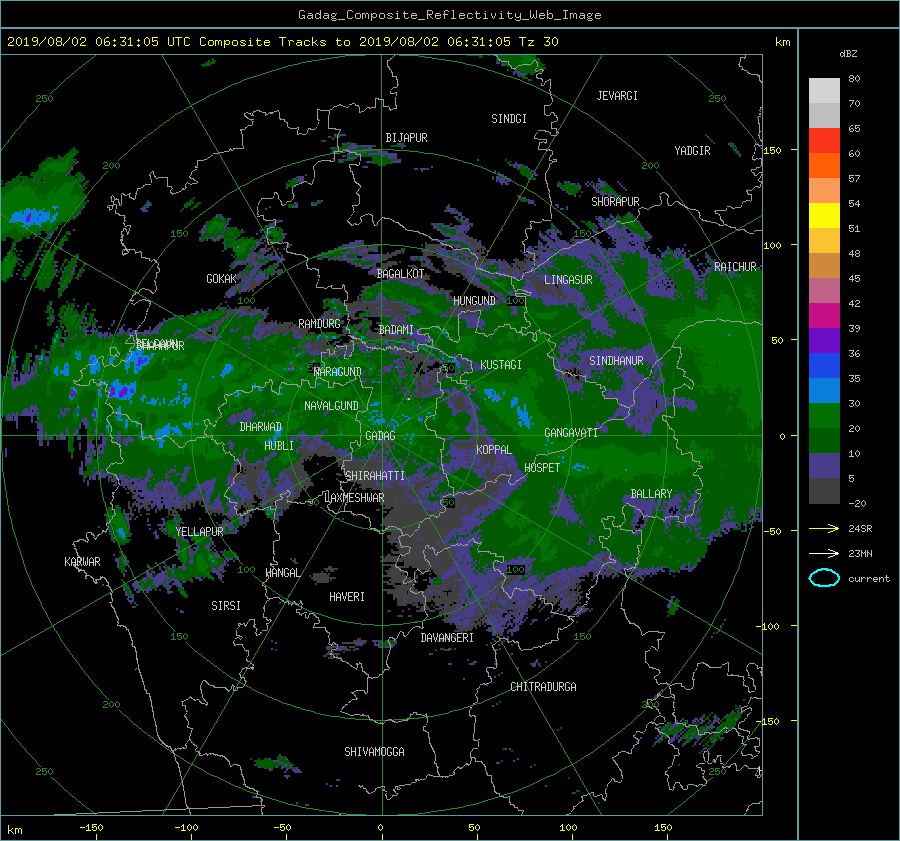Click the 'current' legend text

click(x=868, y=579)
